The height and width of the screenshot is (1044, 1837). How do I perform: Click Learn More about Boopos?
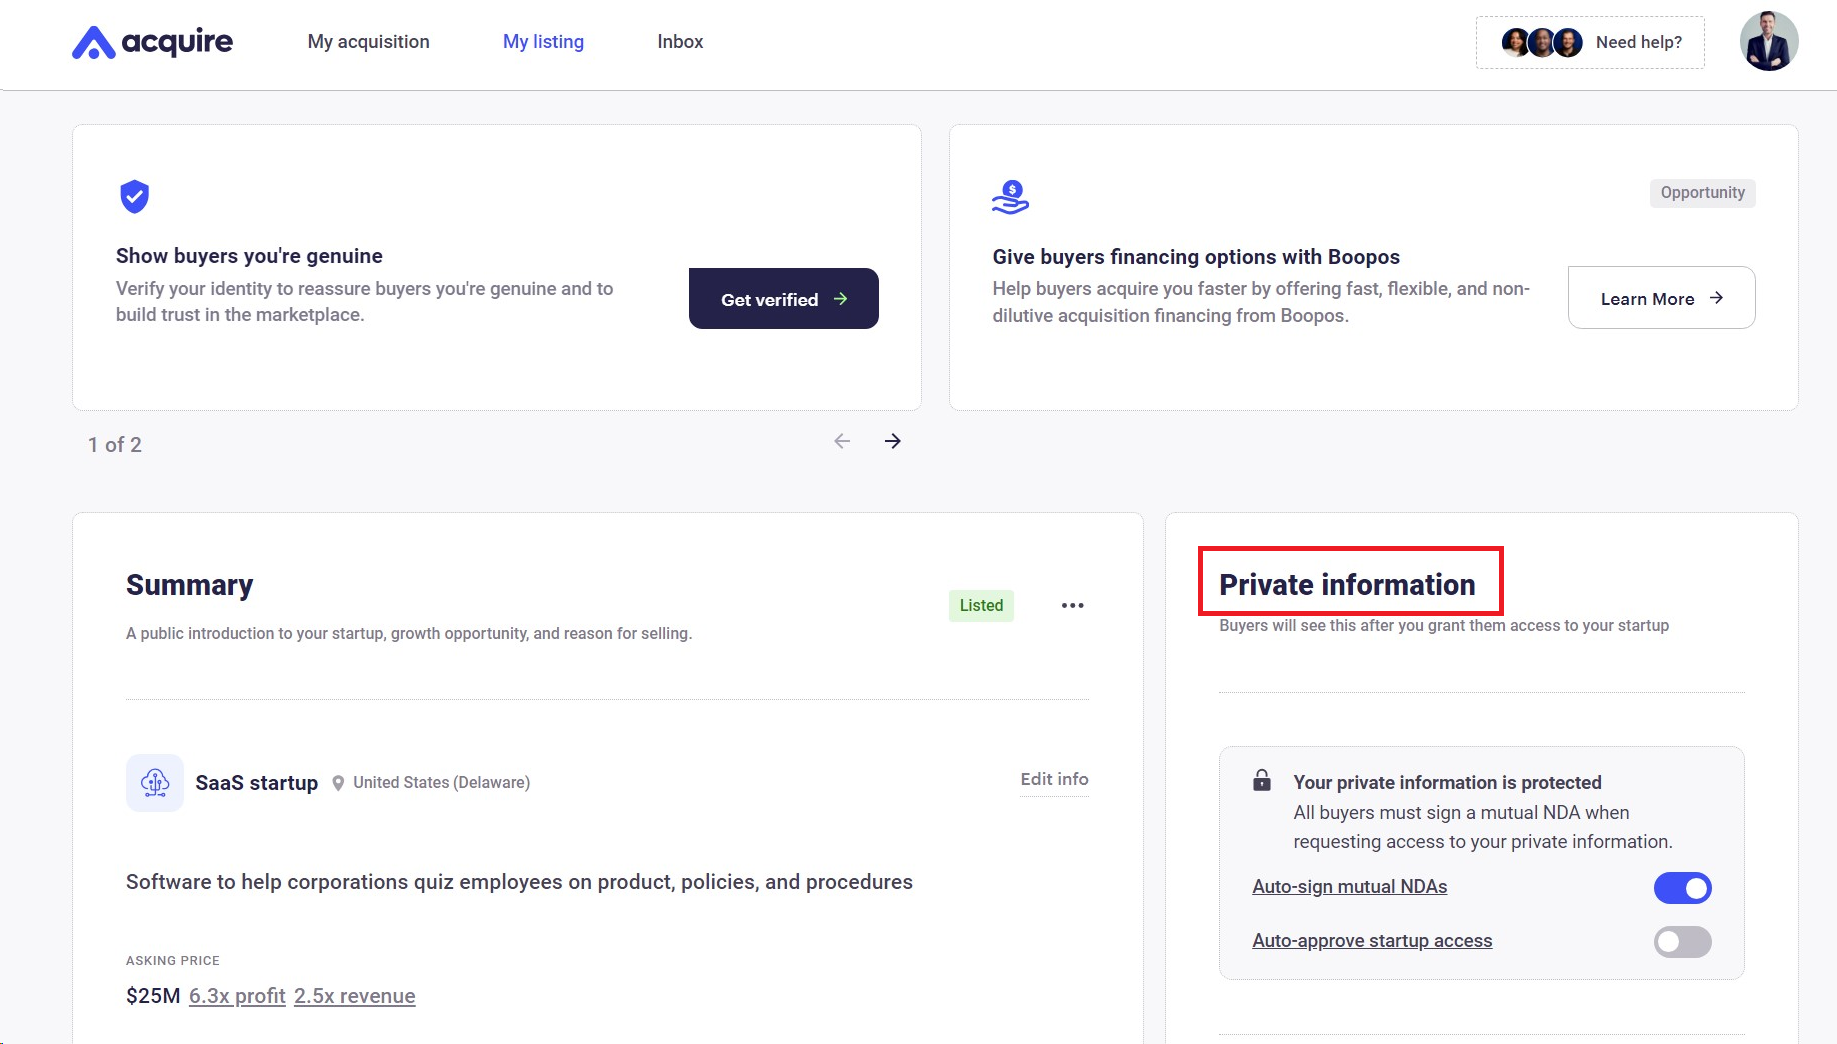(1661, 298)
